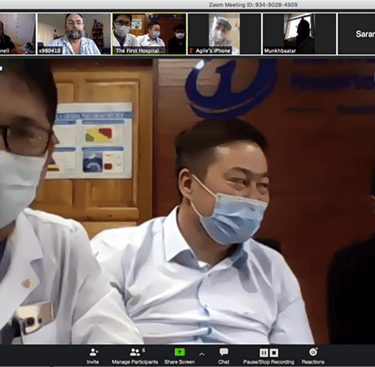This screenshot has width=375, height=367.
Task: Click the 's980410' name label
Action: [50, 51]
